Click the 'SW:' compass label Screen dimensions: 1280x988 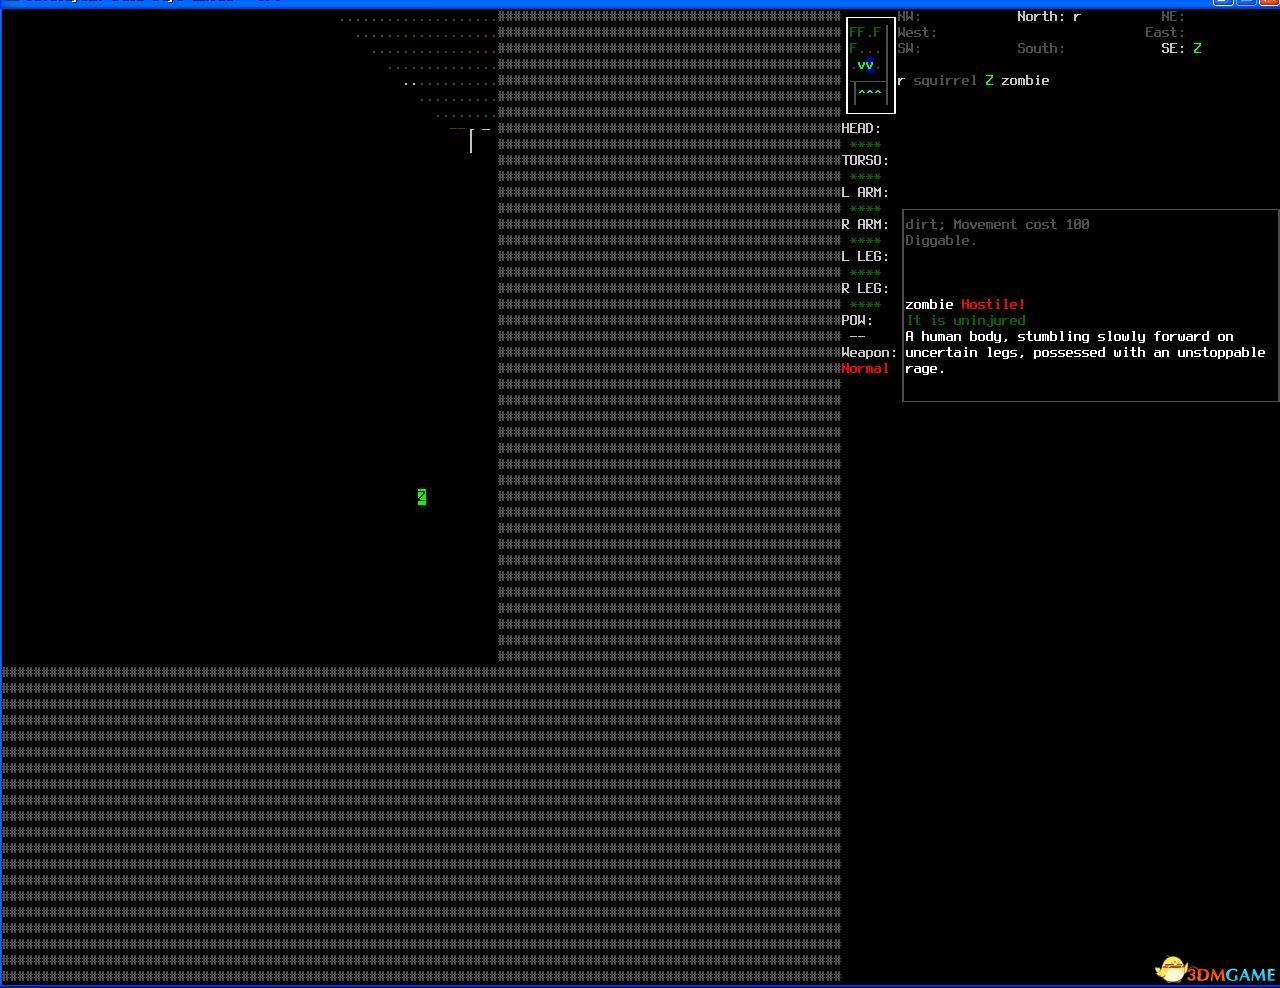point(909,48)
